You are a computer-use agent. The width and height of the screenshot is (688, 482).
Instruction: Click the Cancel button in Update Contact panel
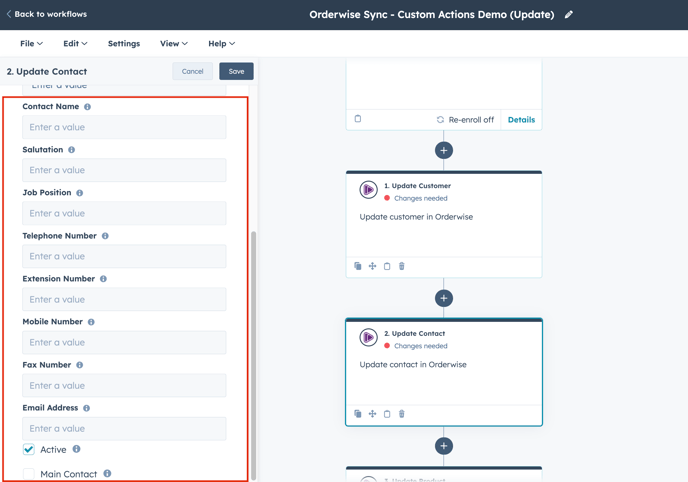192,71
